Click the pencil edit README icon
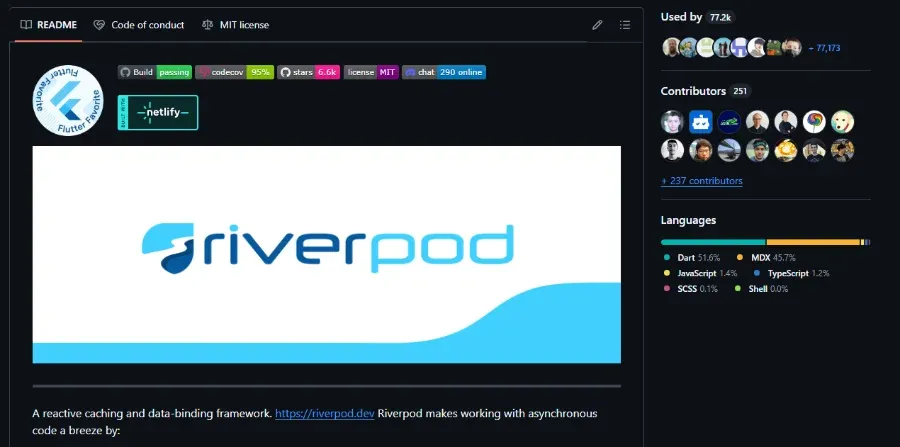 pyautogui.click(x=597, y=25)
